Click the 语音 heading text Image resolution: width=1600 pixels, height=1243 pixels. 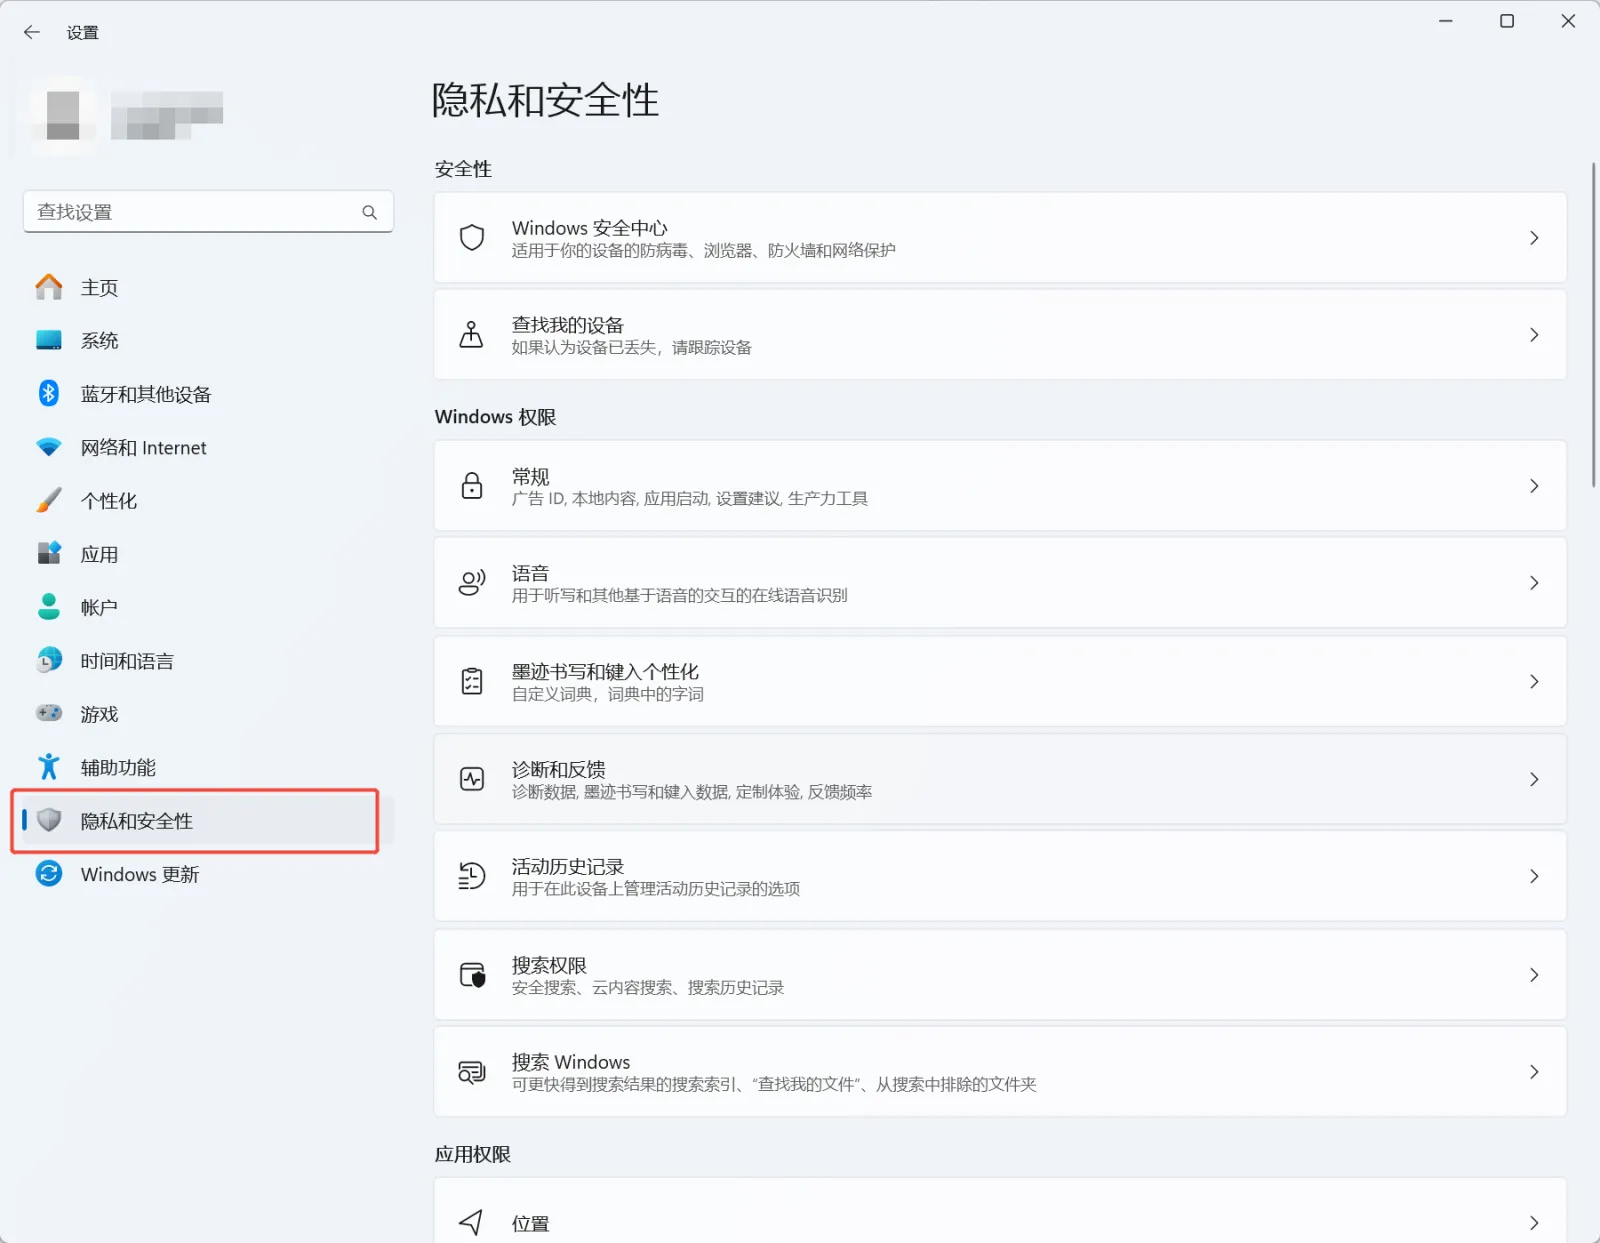tap(530, 573)
